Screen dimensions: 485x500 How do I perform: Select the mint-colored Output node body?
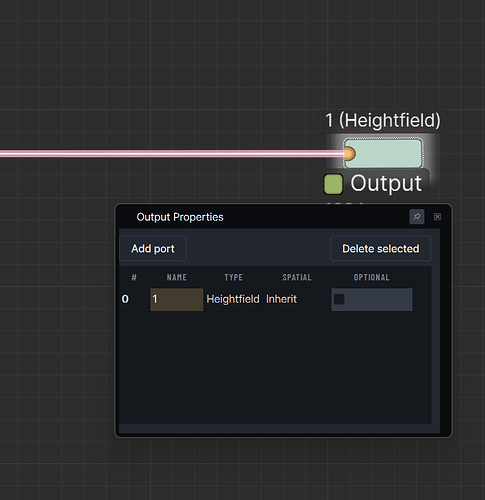[383, 154]
